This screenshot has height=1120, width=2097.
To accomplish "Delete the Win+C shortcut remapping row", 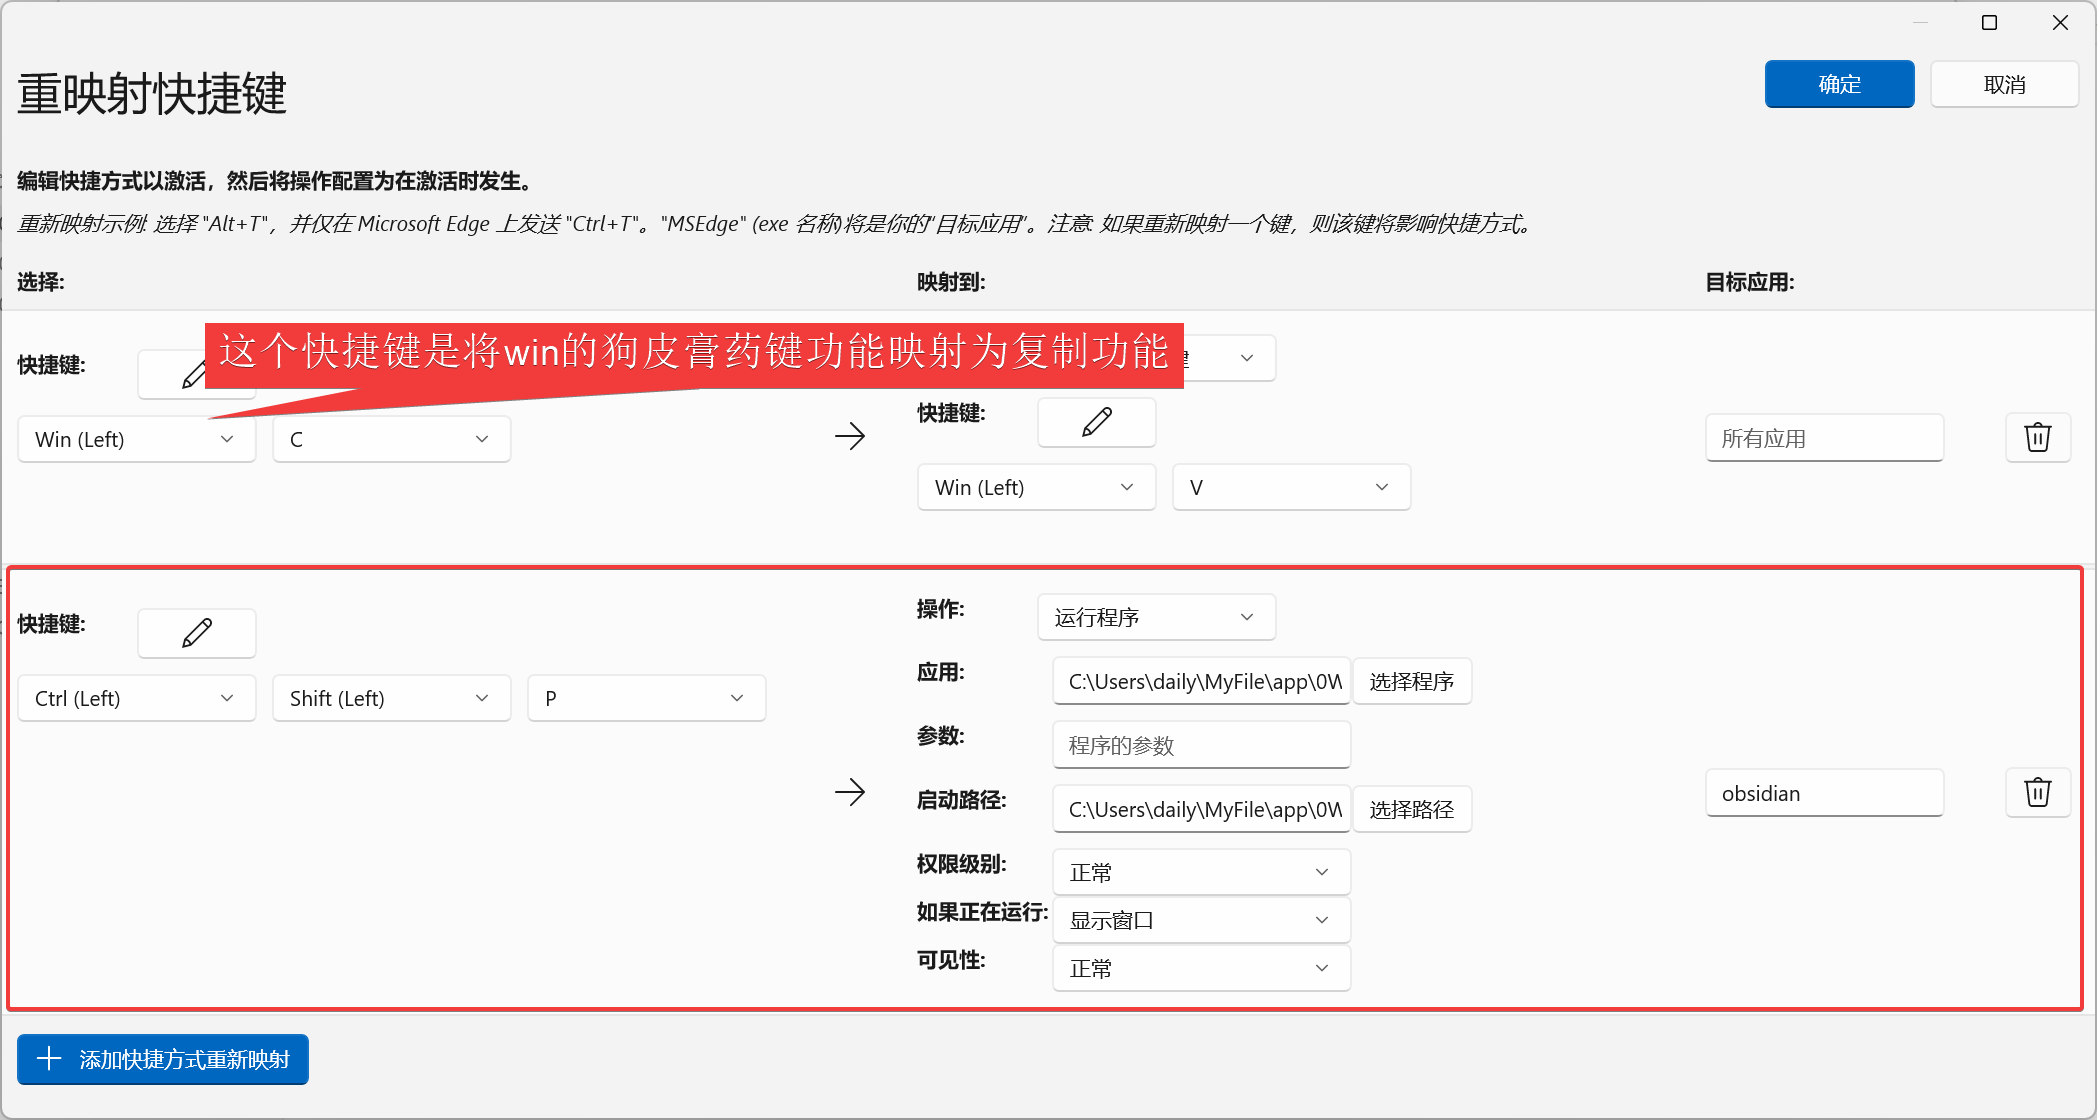I will 2037,438.
